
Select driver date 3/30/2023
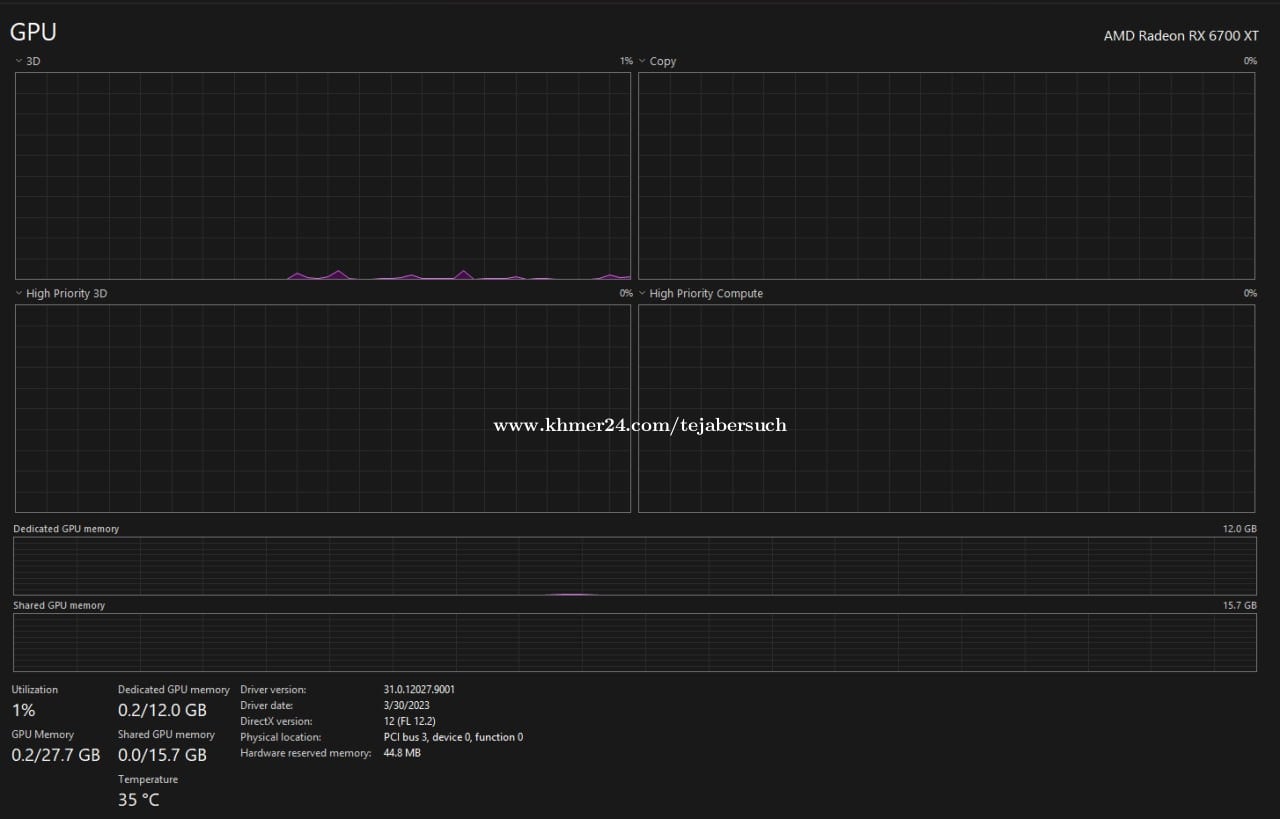pos(407,705)
